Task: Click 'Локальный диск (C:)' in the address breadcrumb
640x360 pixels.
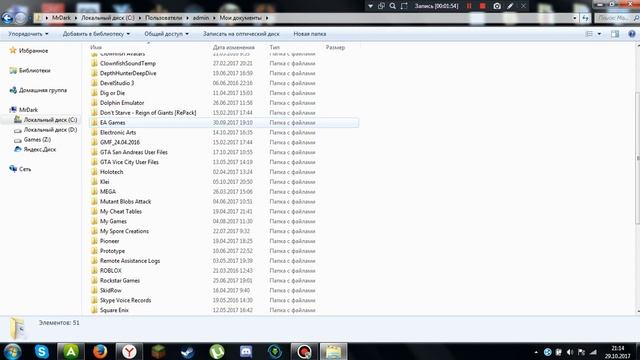Action: coord(107,18)
